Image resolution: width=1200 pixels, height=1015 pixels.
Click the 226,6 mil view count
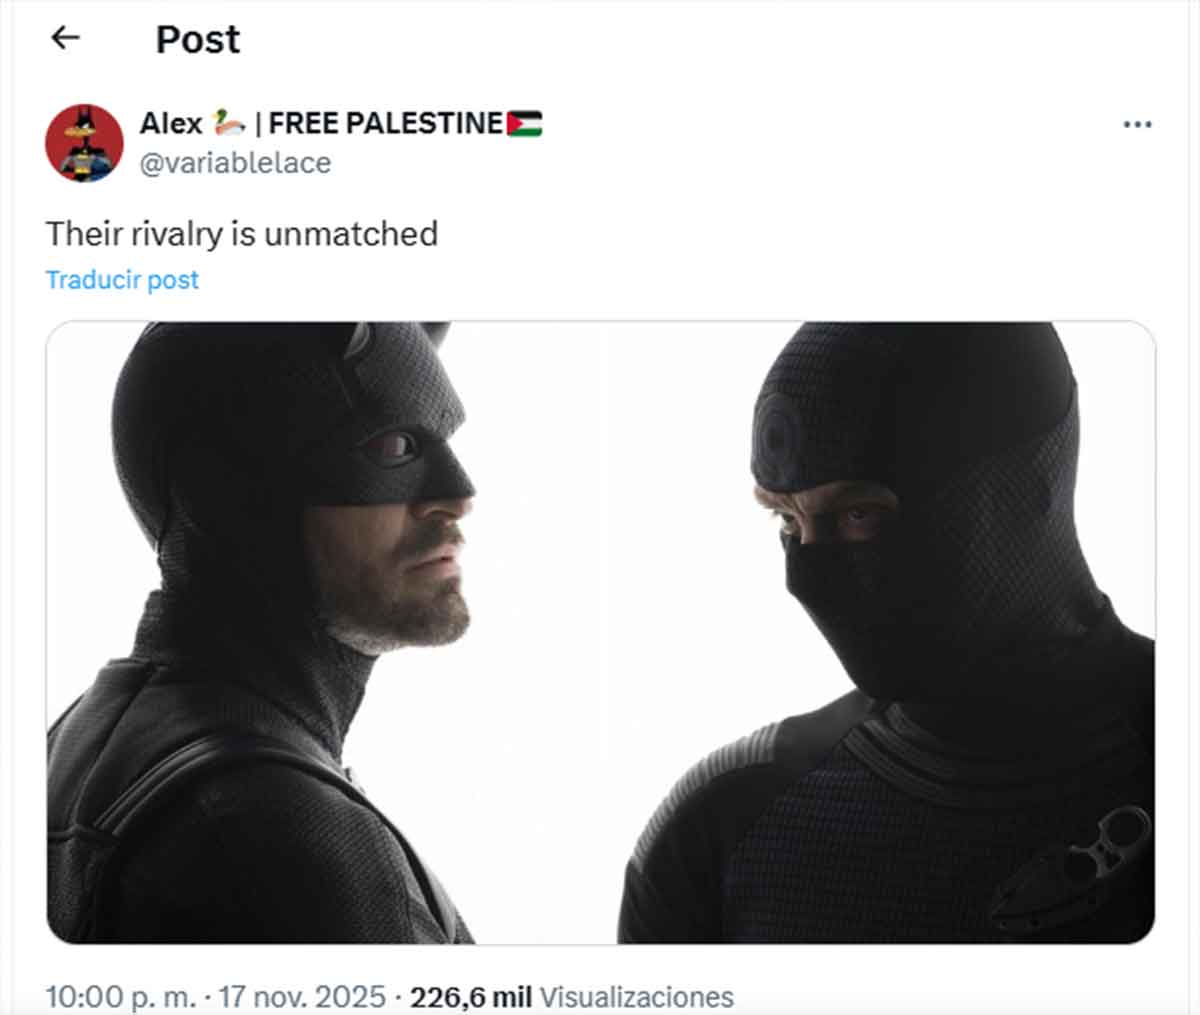471,996
